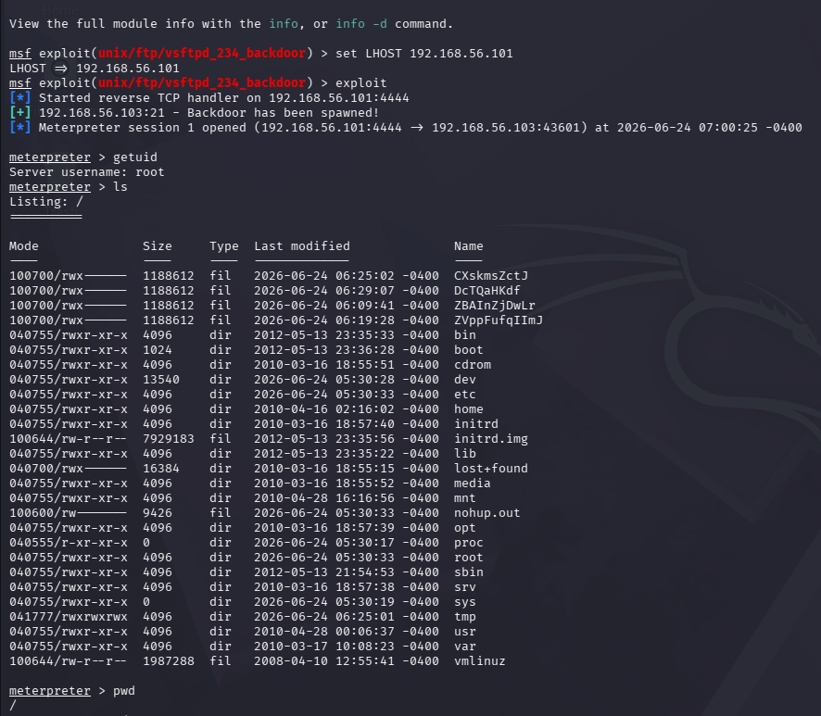Click the 'bin' directory name
This screenshot has width=821, height=716.
coord(465,335)
